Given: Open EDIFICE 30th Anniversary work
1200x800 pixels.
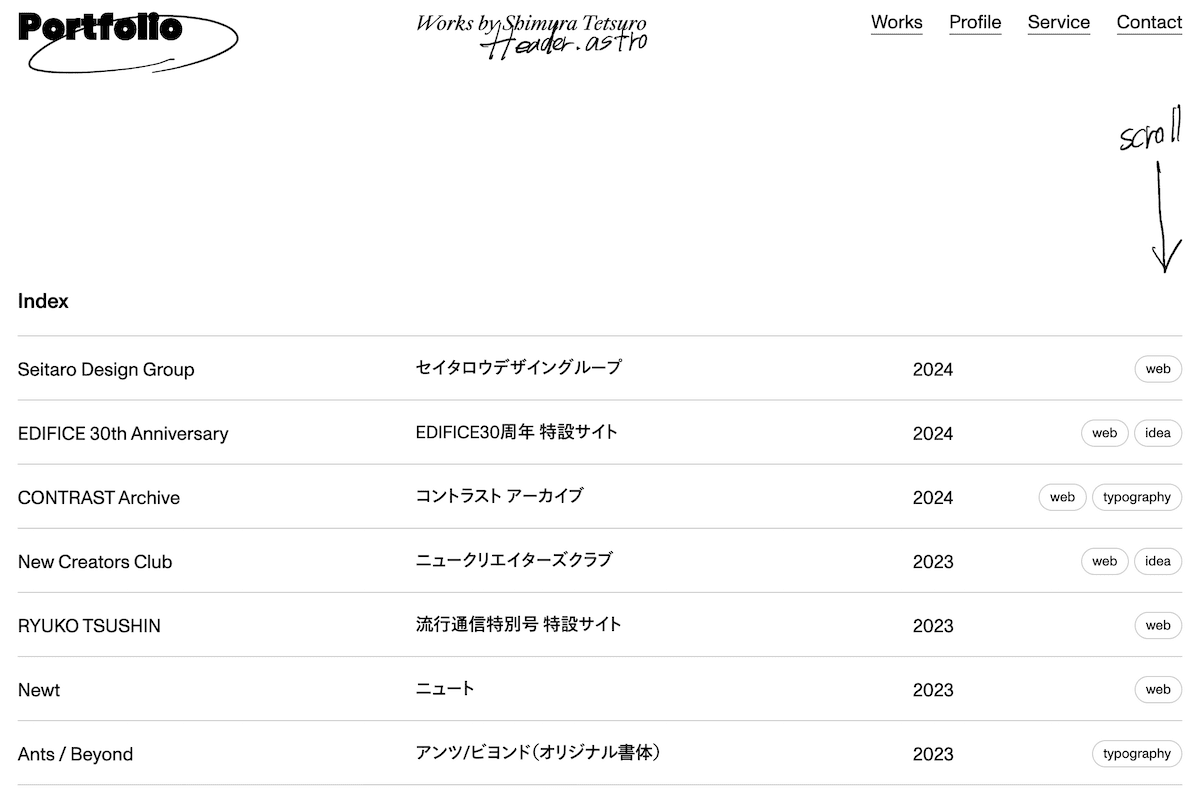Looking at the screenshot, I should pos(600,433).
